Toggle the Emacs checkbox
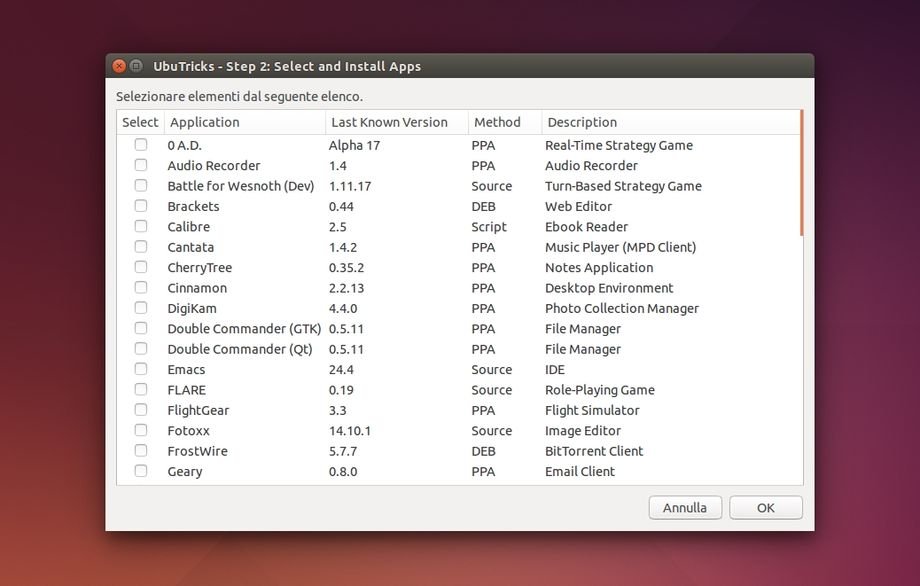The height and width of the screenshot is (586, 920). [x=141, y=369]
